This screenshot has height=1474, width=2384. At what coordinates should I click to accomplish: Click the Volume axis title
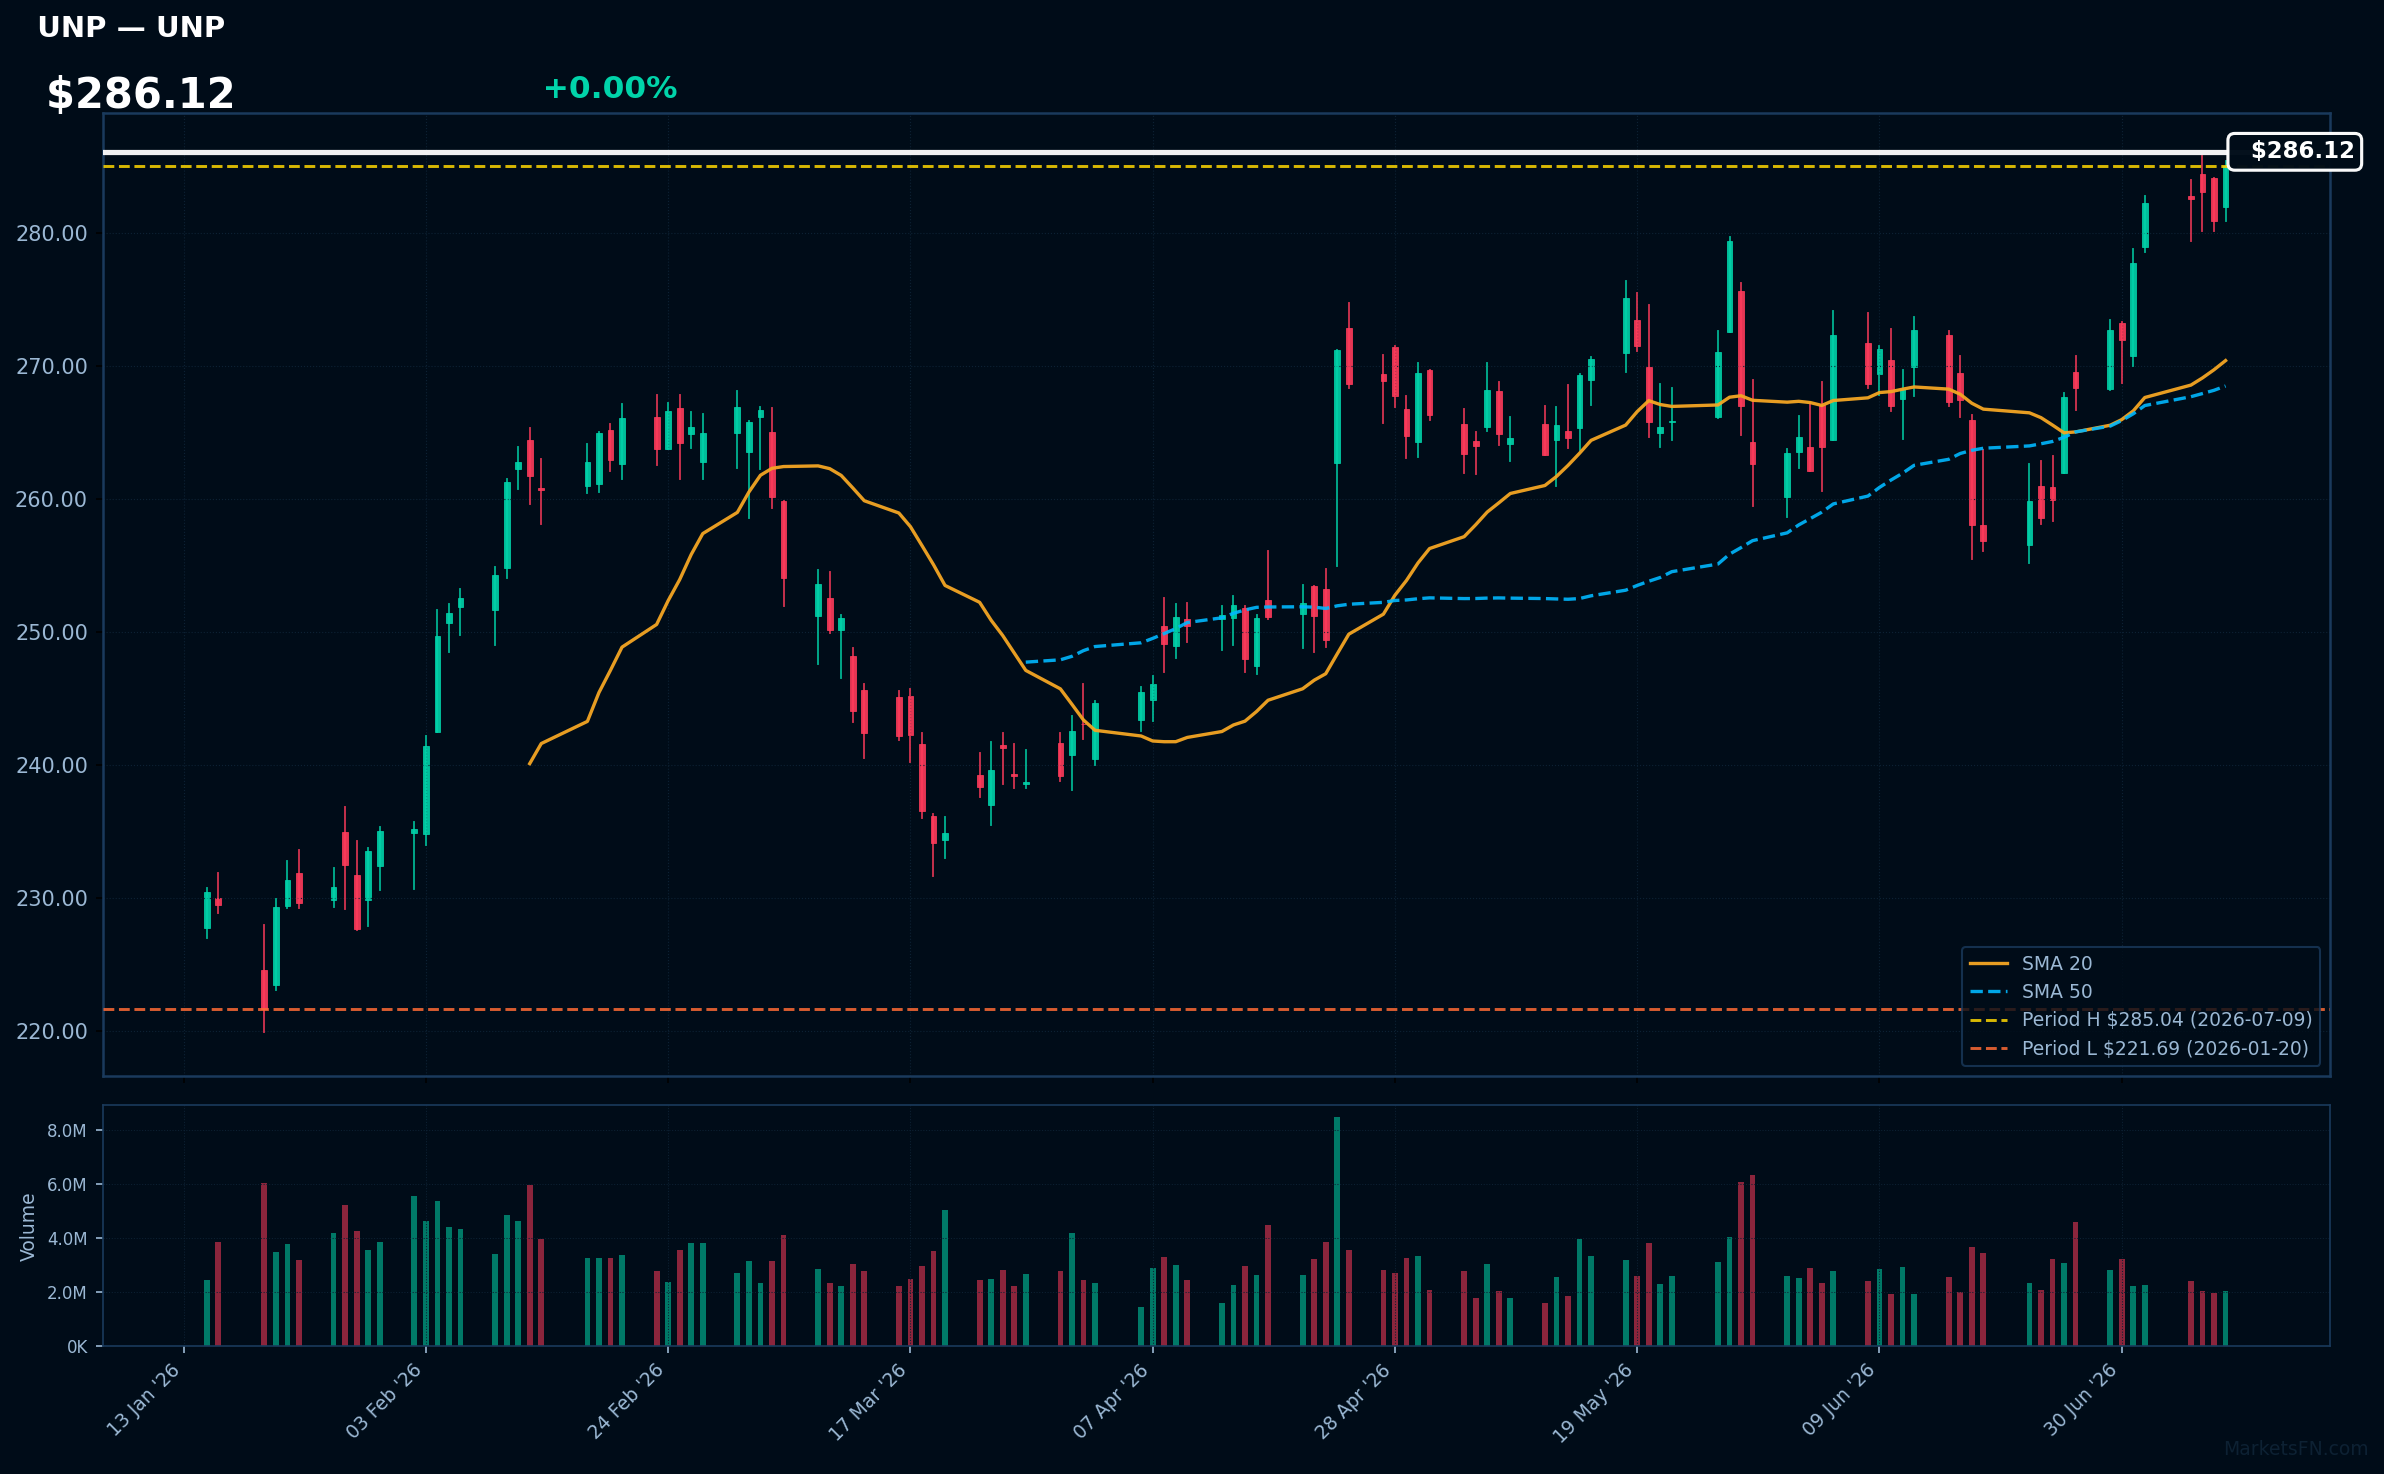coord(28,1227)
